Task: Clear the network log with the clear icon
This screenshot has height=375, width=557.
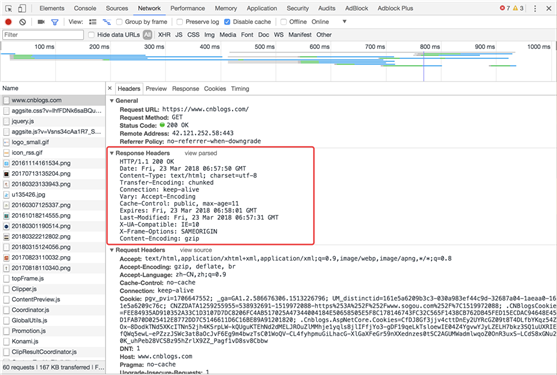Action: click(x=23, y=22)
